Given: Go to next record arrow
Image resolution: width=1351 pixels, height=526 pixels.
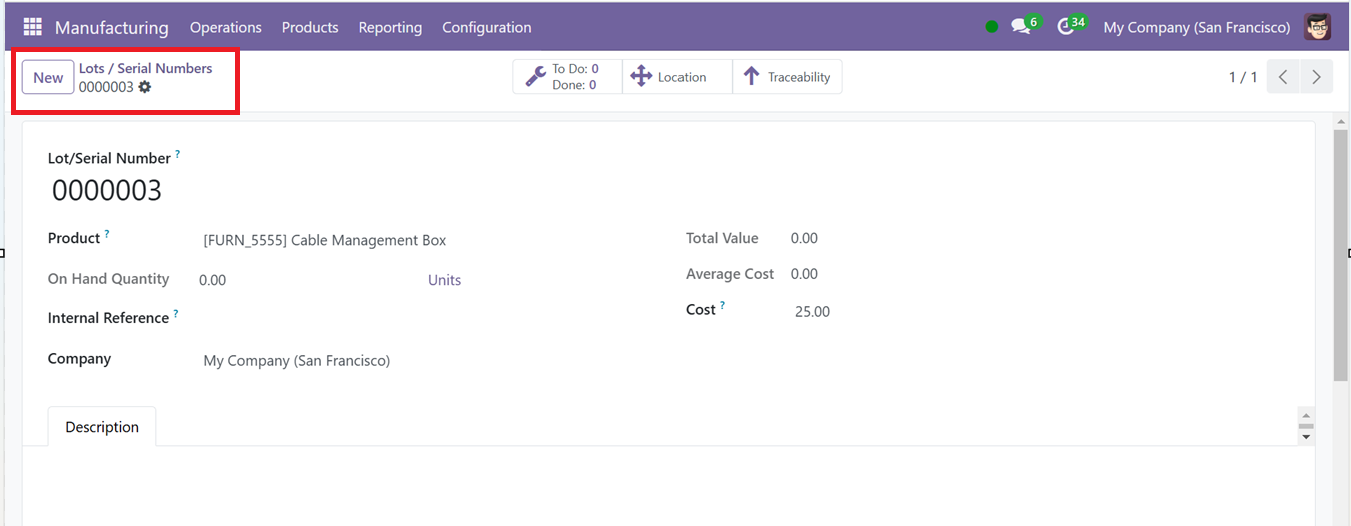Looking at the screenshot, I should 1316,77.
